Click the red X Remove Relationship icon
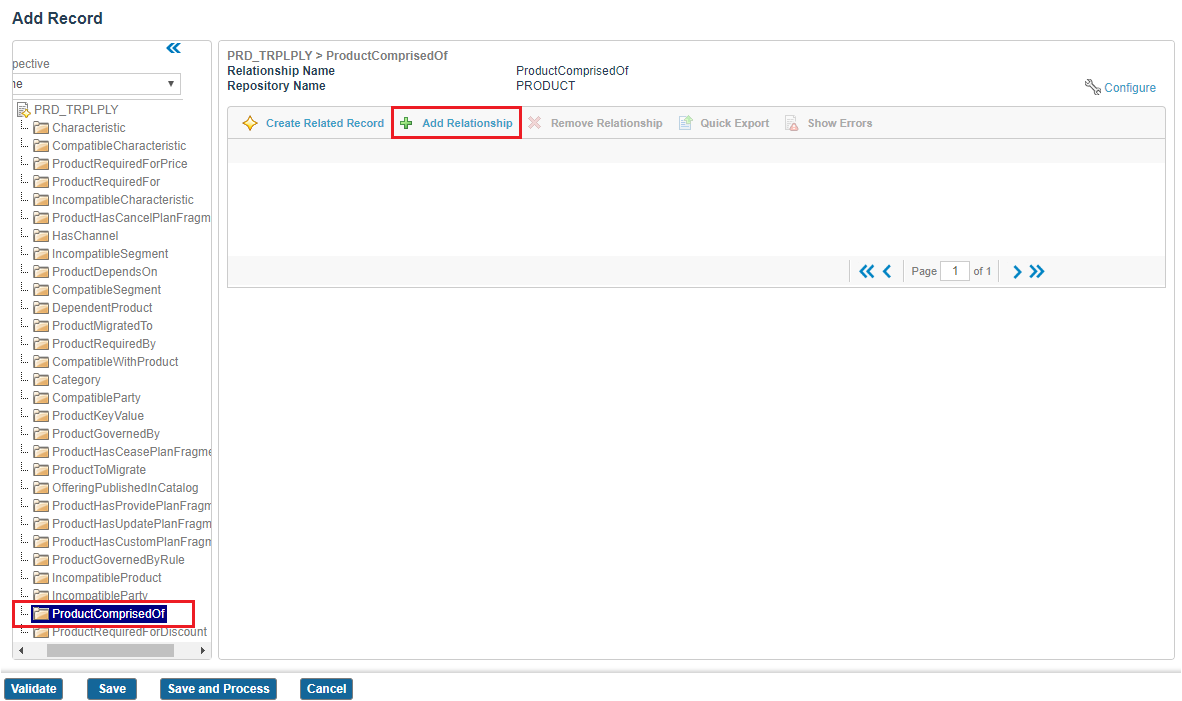Image resolution: width=1182 pixels, height=701 pixels. (534, 123)
